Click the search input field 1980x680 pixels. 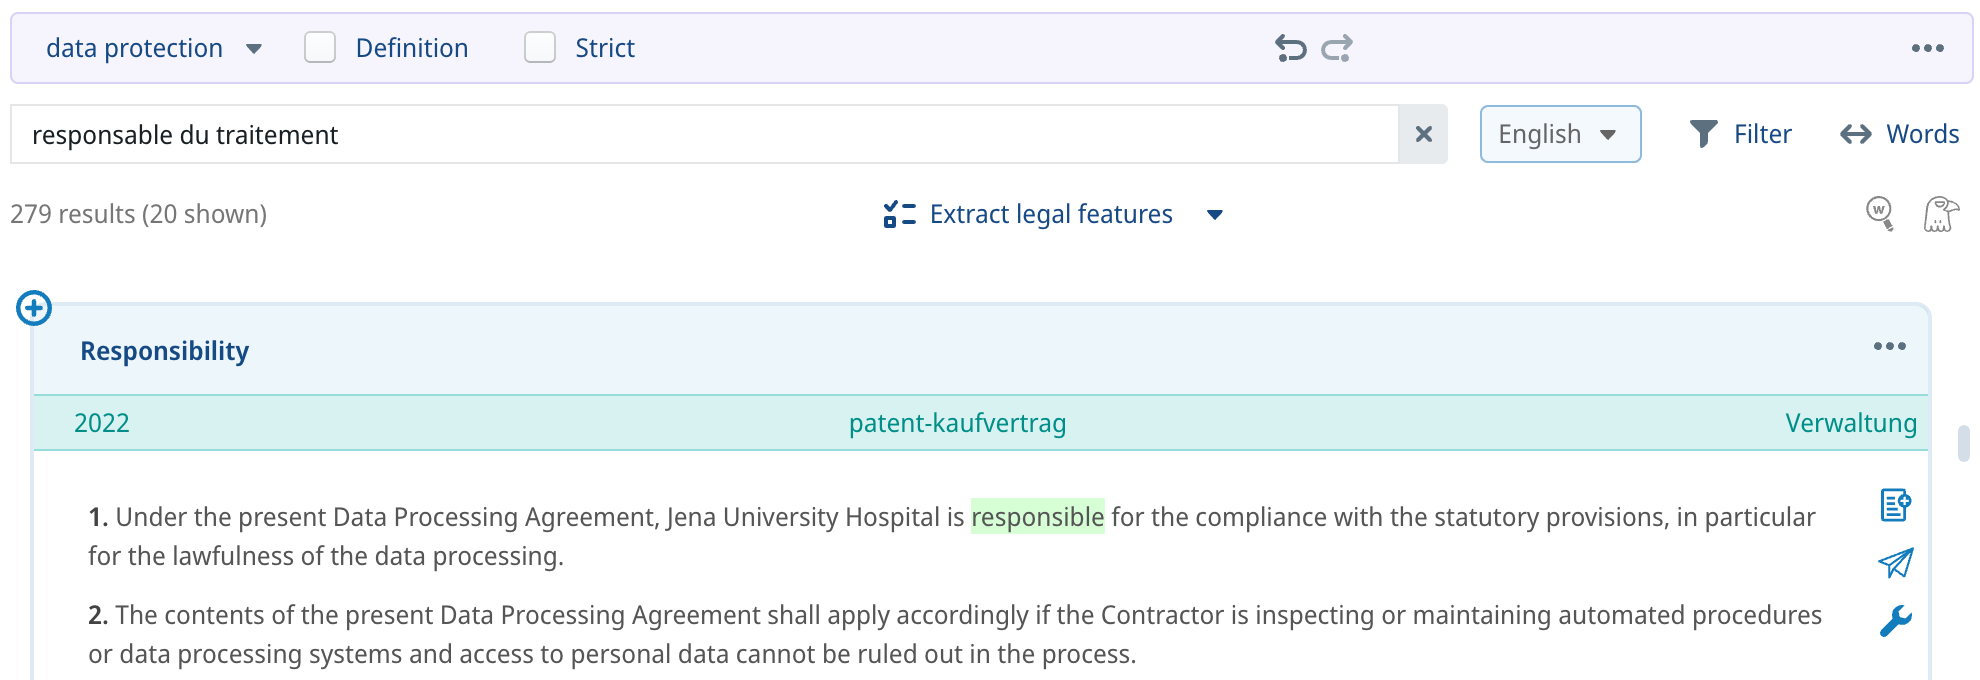click(700, 134)
